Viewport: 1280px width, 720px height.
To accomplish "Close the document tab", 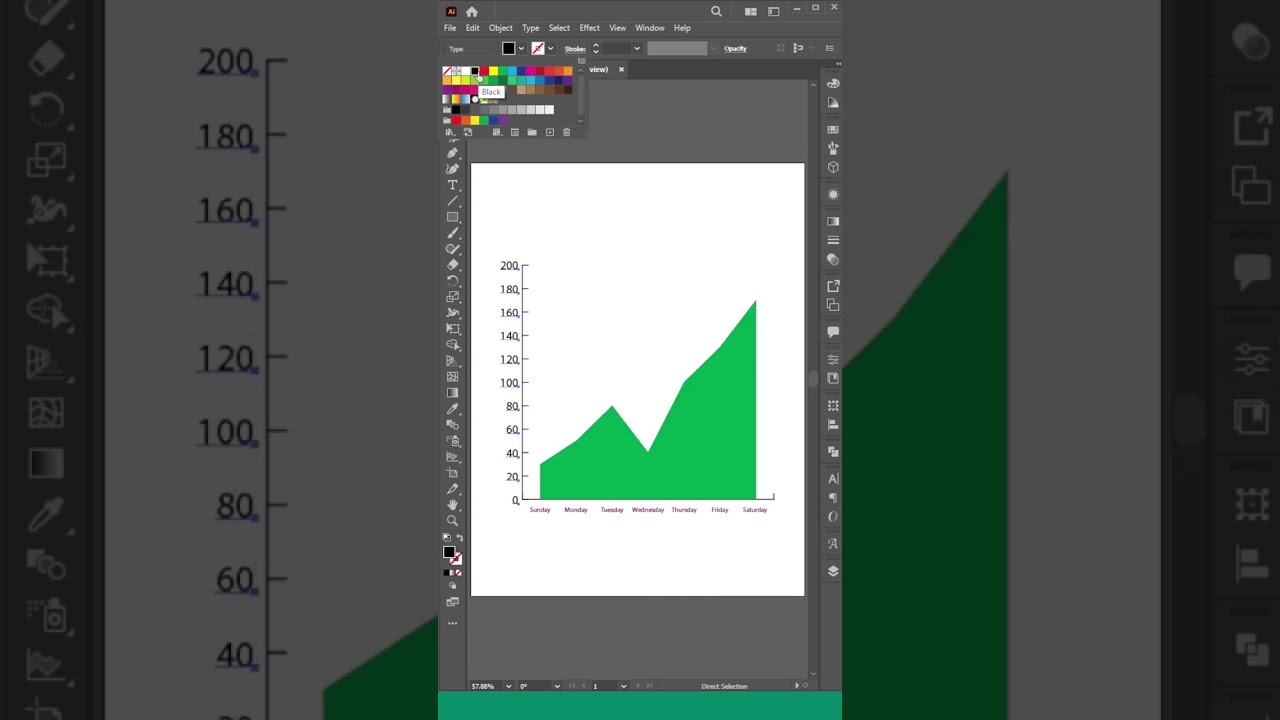I will coord(621,69).
